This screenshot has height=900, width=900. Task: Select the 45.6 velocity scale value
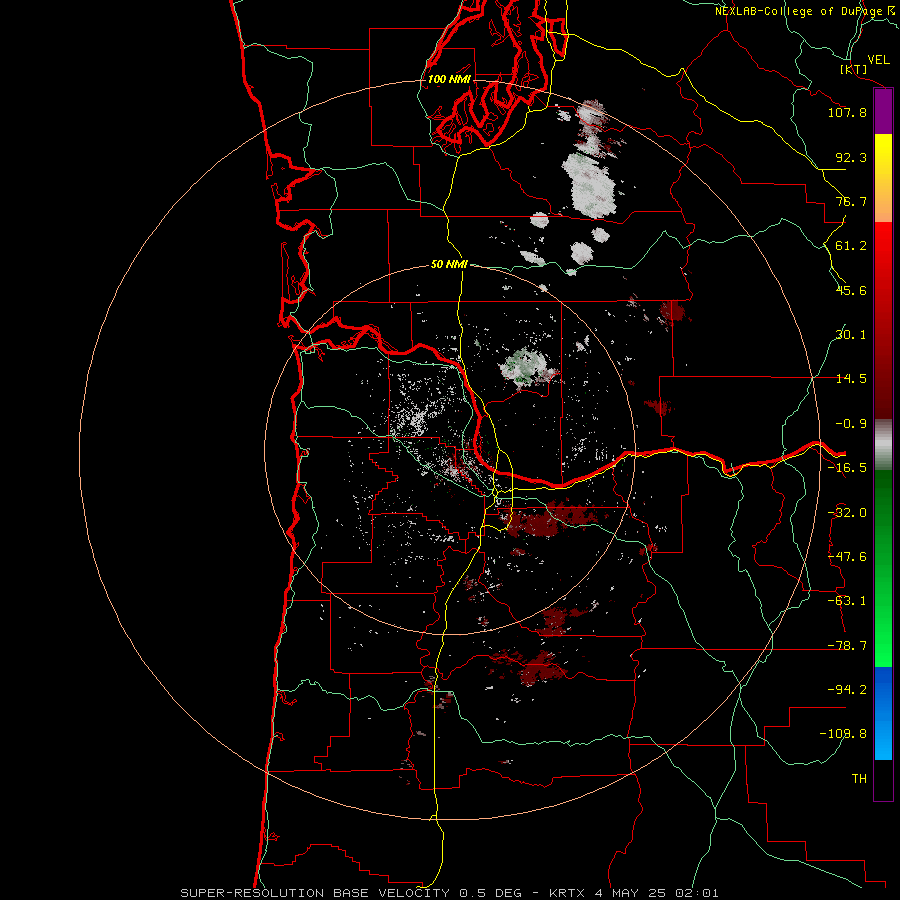coord(851,290)
